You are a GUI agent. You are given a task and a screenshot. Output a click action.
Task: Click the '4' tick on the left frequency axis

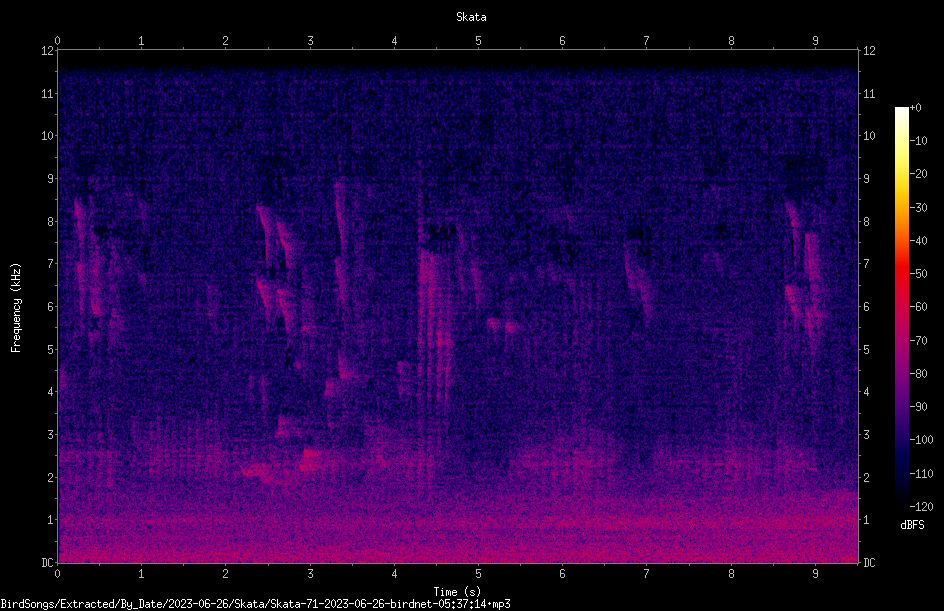click(50, 392)
